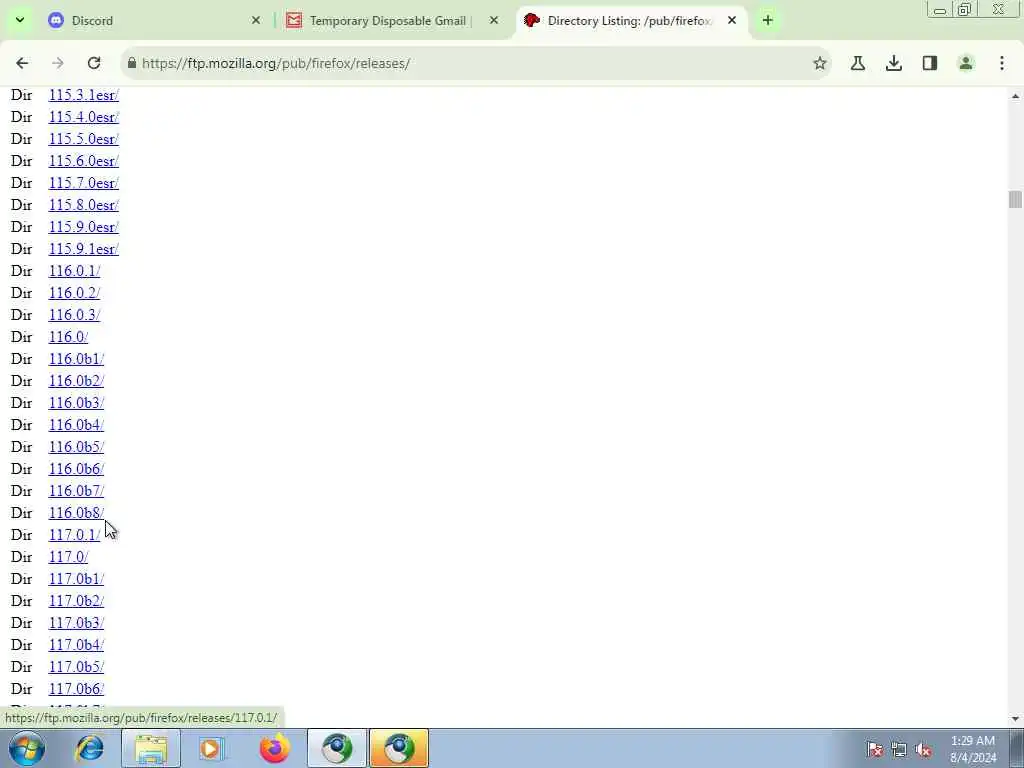
Task: Open new tab with plus button
Action: (767, 20)
